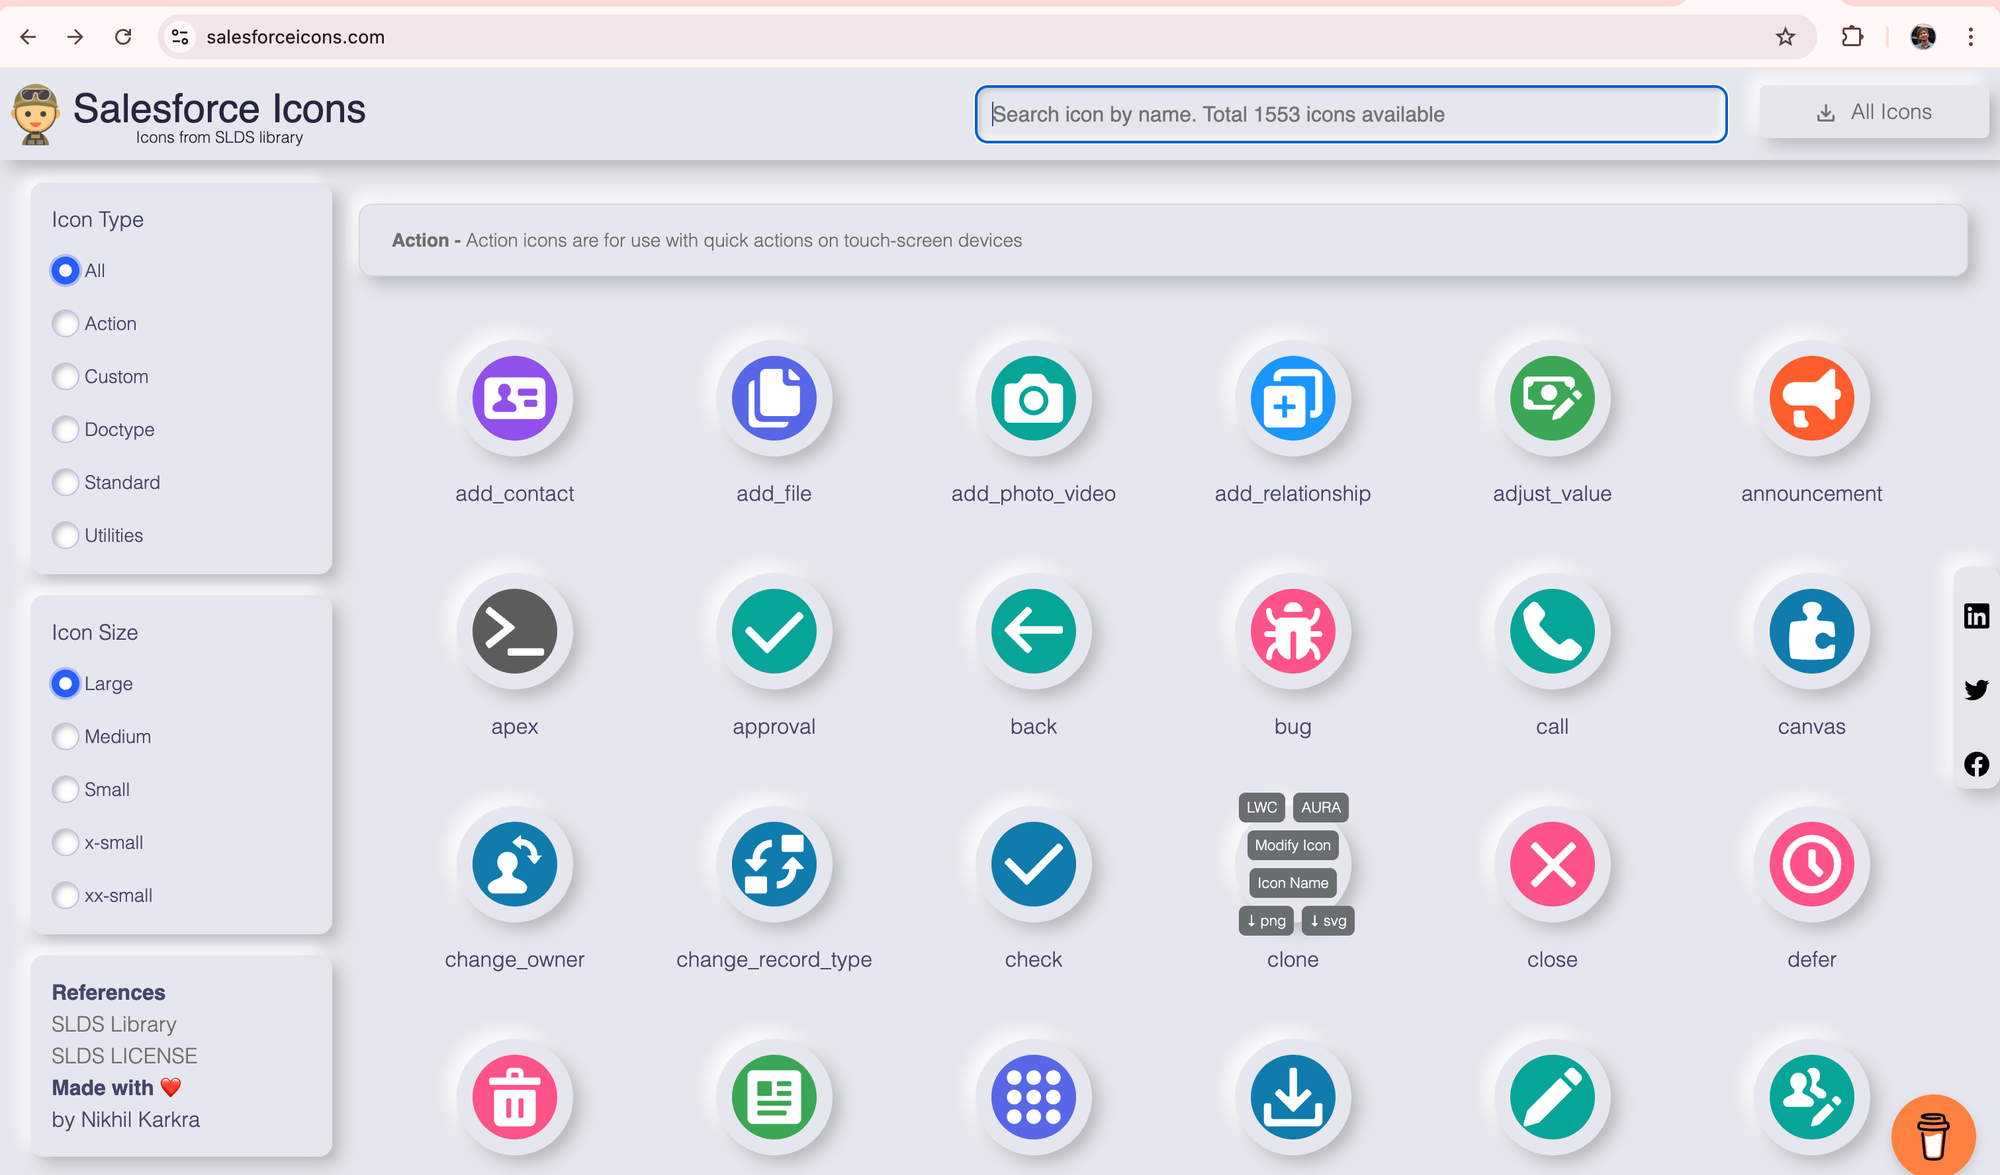Click the purple dial pad grid icon
This screenshot has width=2000, height=1175.
pos(1033,1097)
